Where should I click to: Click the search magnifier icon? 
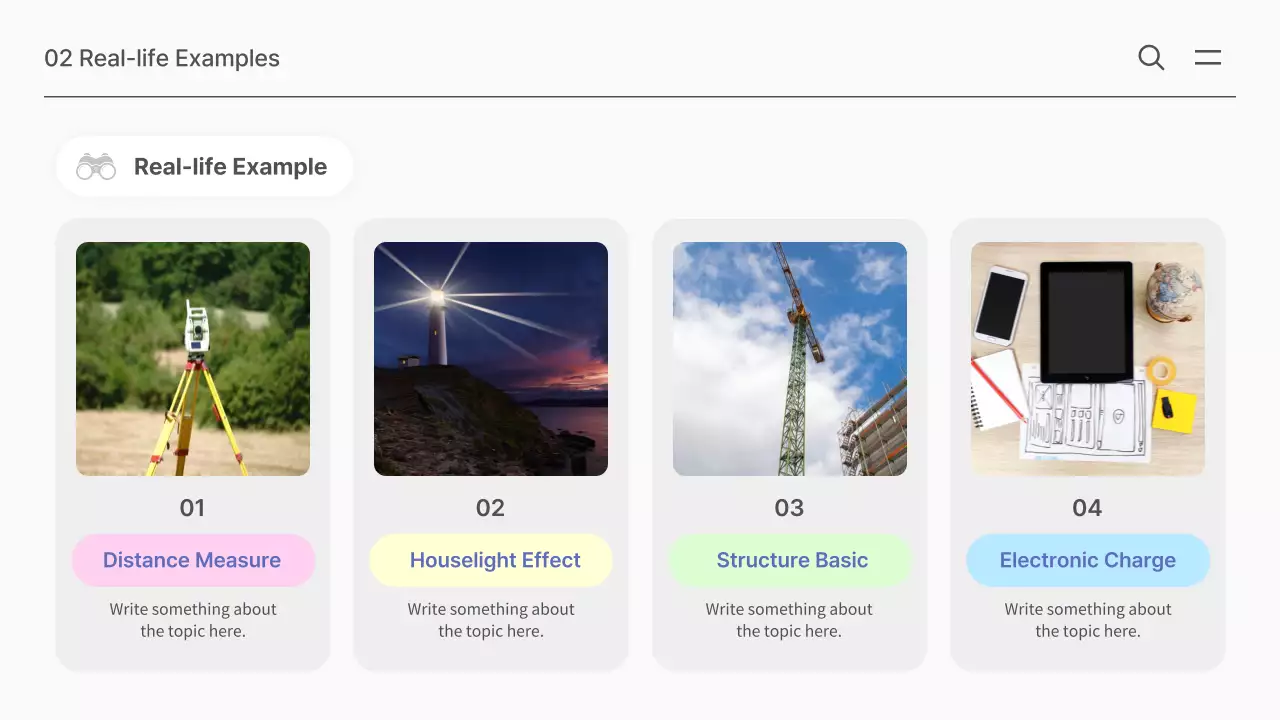(1151, 58)
